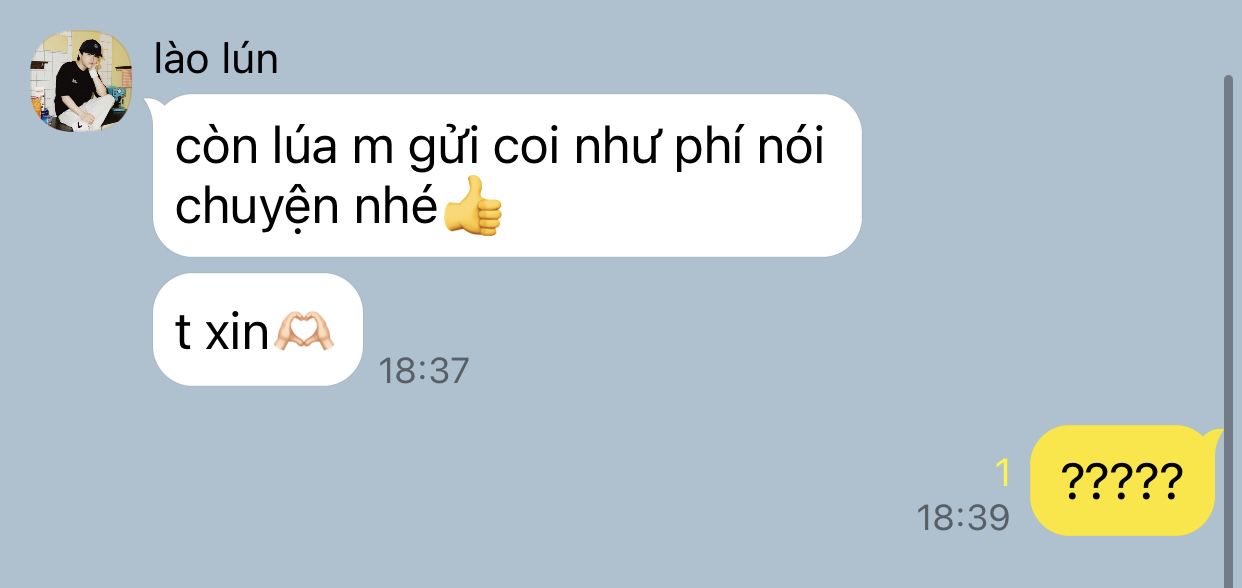Select the 't xin' message bubble
The image size is (1242, 588).
(257, 330)
